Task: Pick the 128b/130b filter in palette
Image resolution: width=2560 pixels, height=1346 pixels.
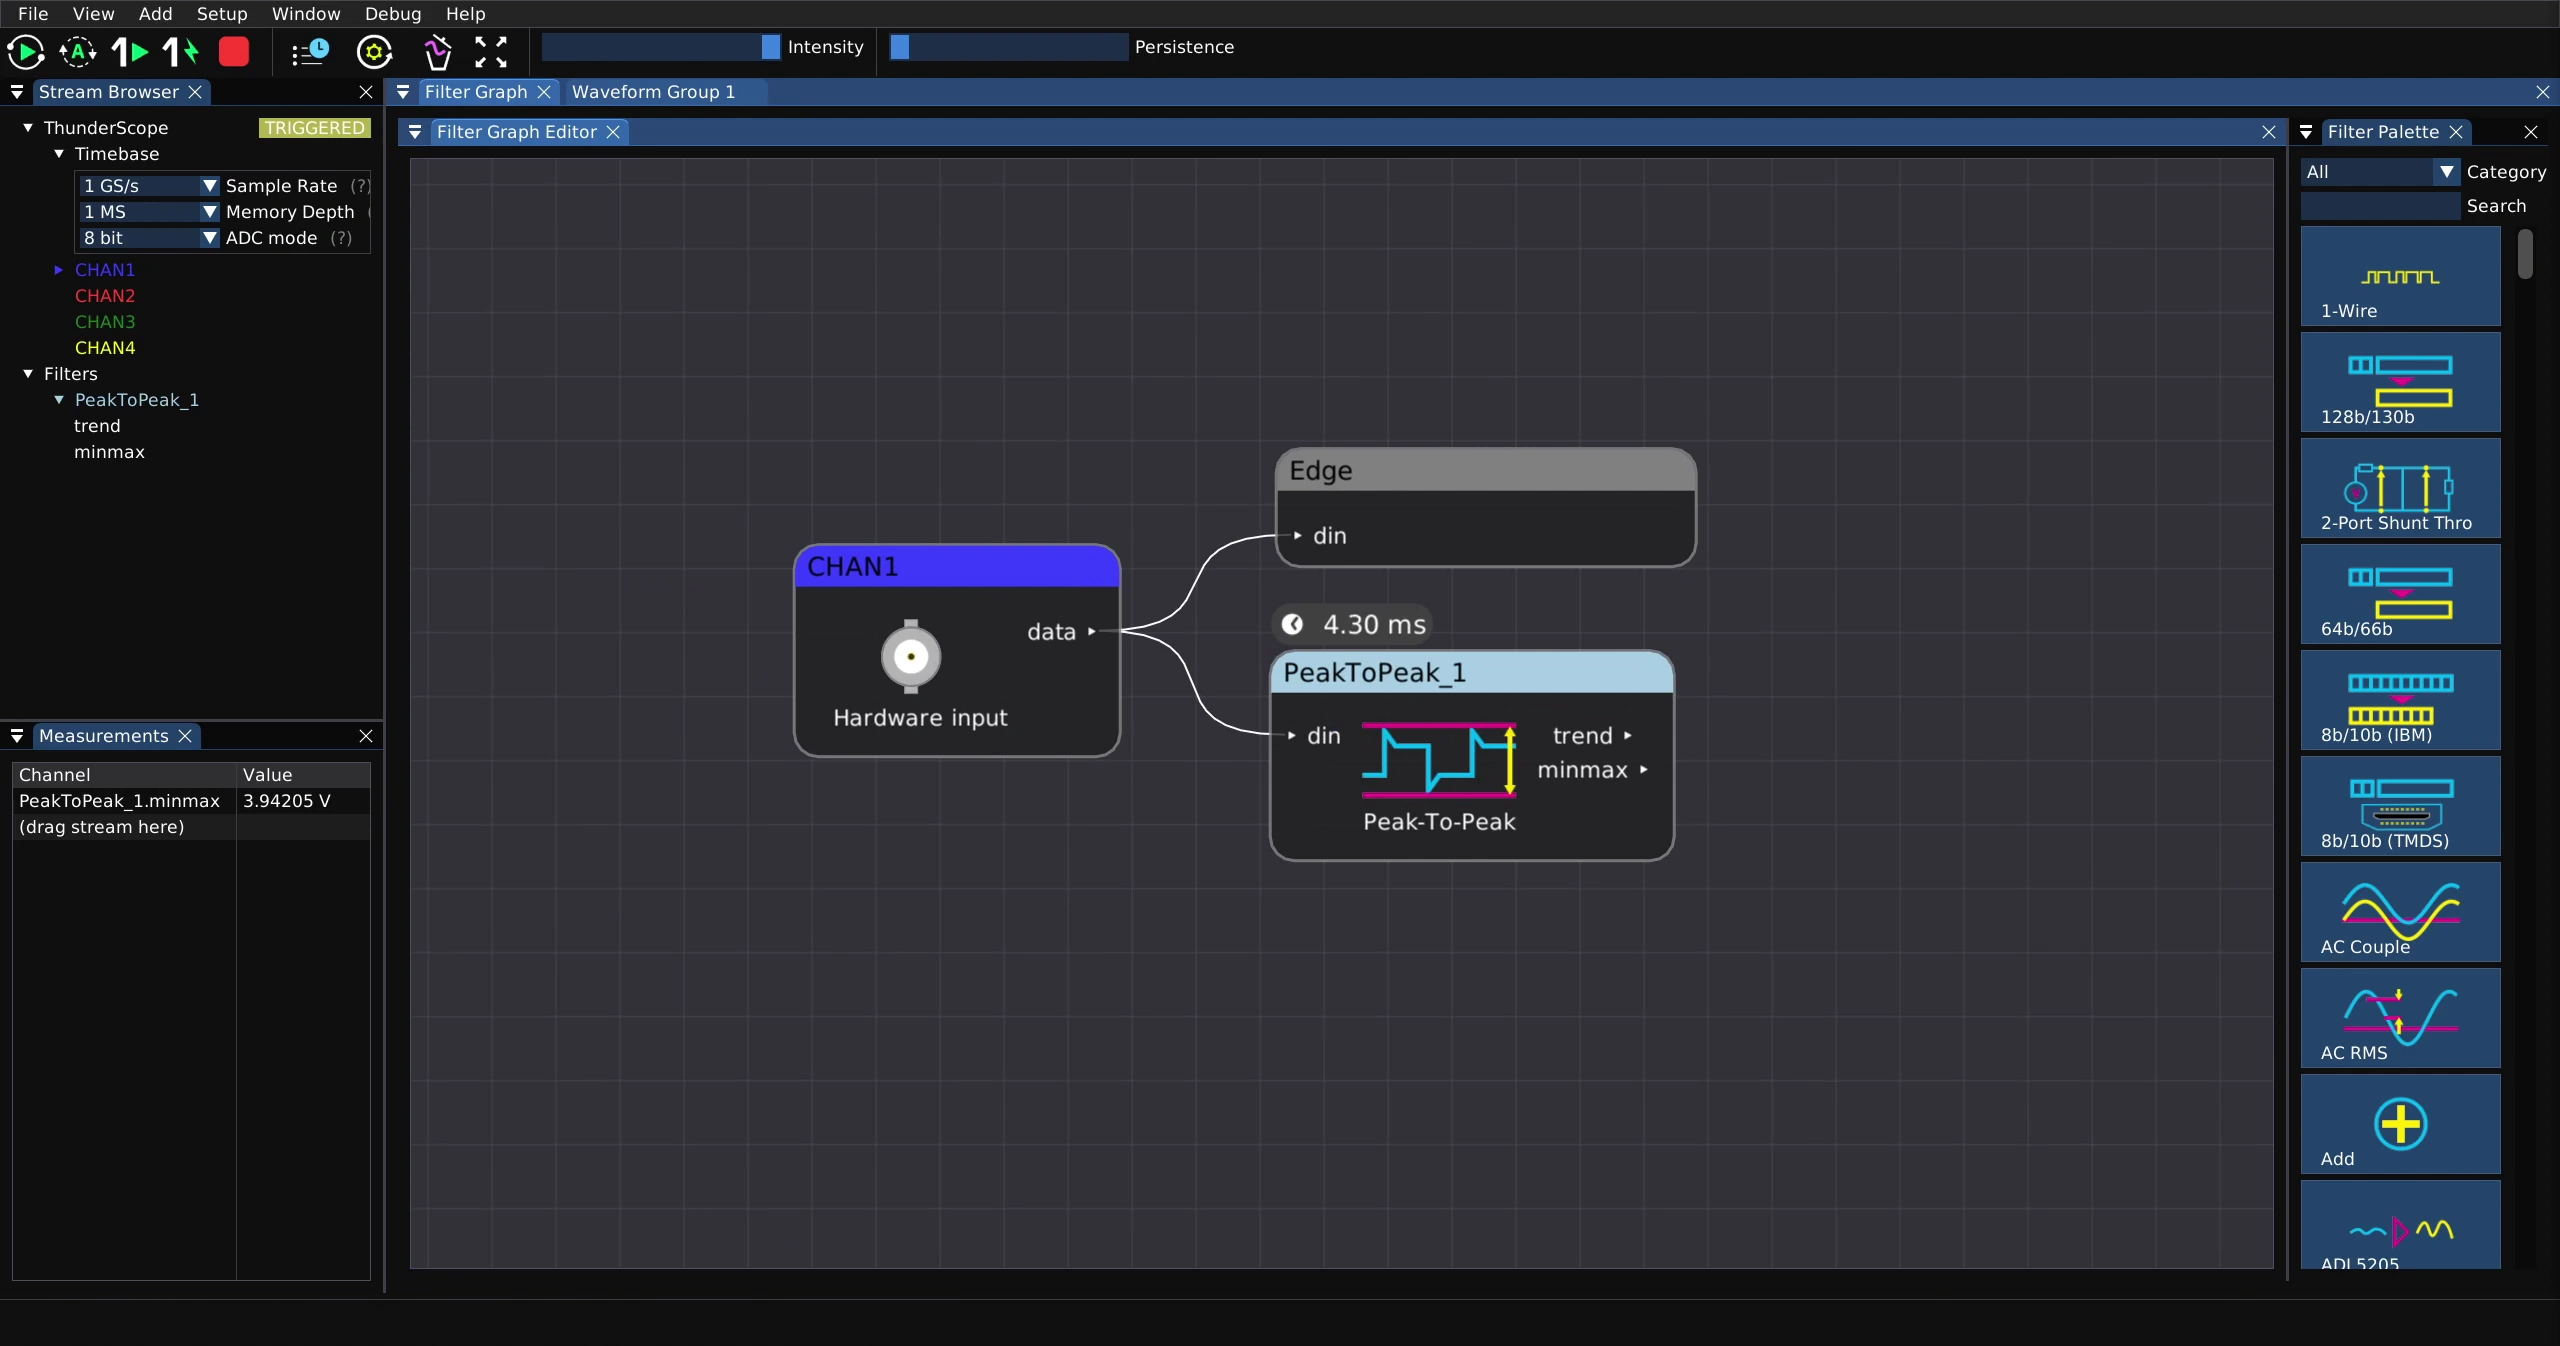Action: [x=2400, y=382]
